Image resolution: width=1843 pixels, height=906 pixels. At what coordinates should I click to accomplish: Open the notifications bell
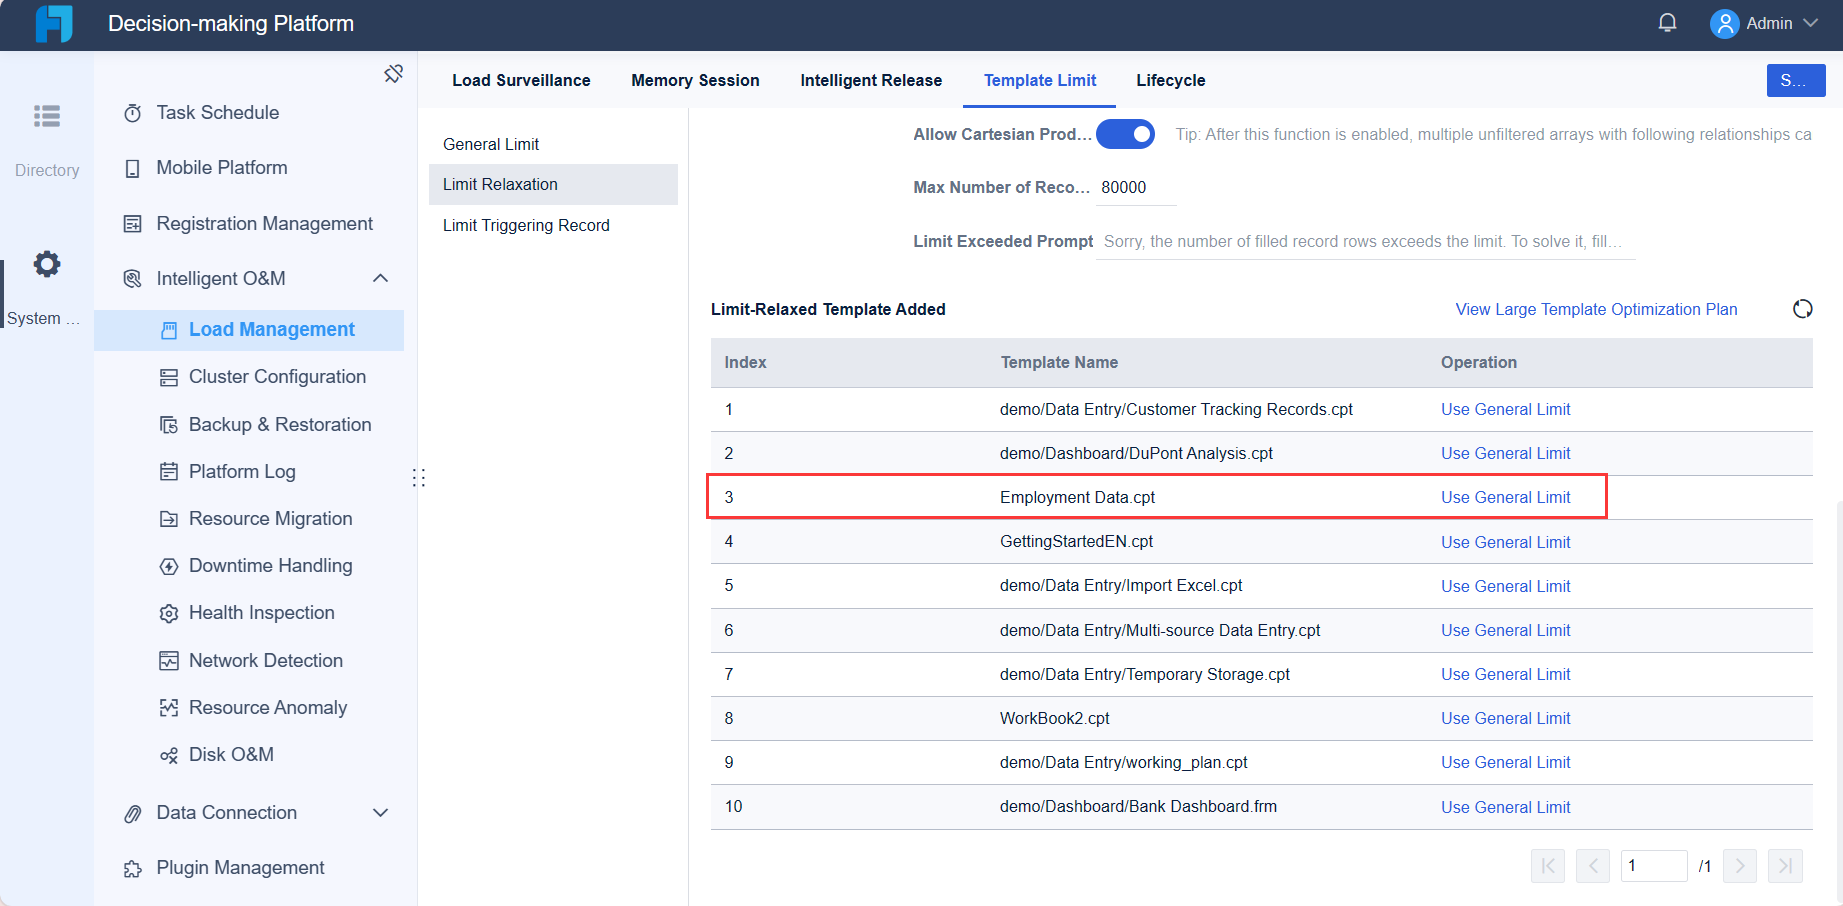tap(1667, 21)
